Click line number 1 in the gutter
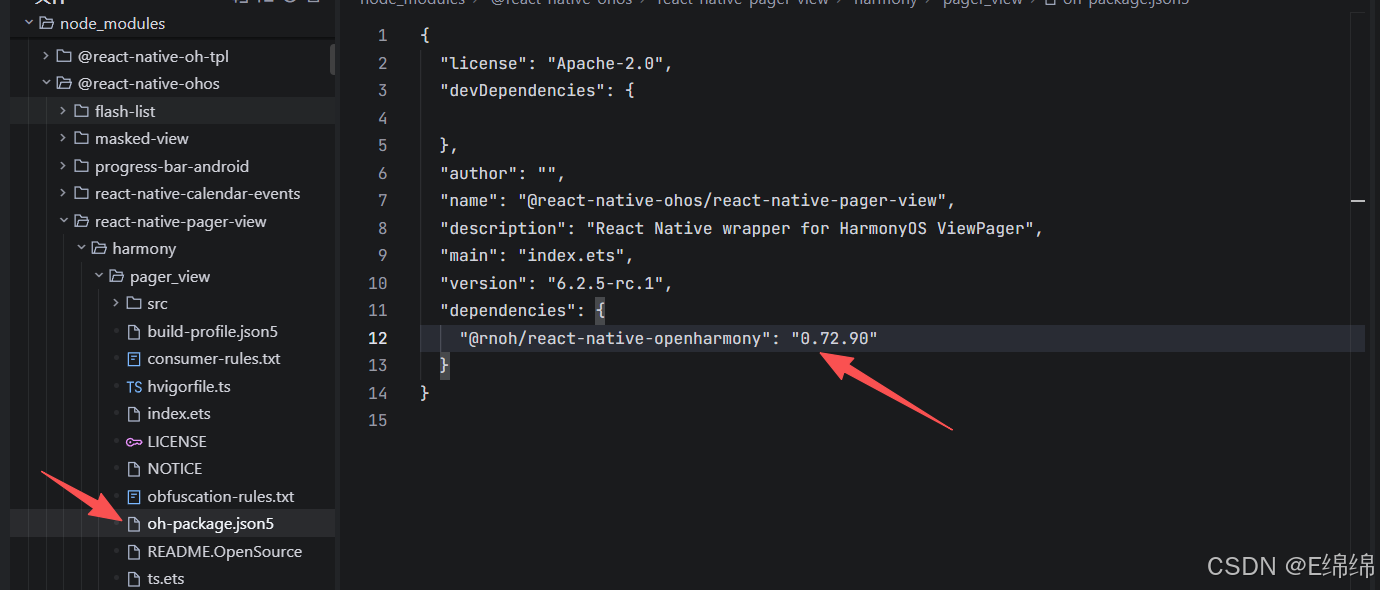 tap(382, 35)
